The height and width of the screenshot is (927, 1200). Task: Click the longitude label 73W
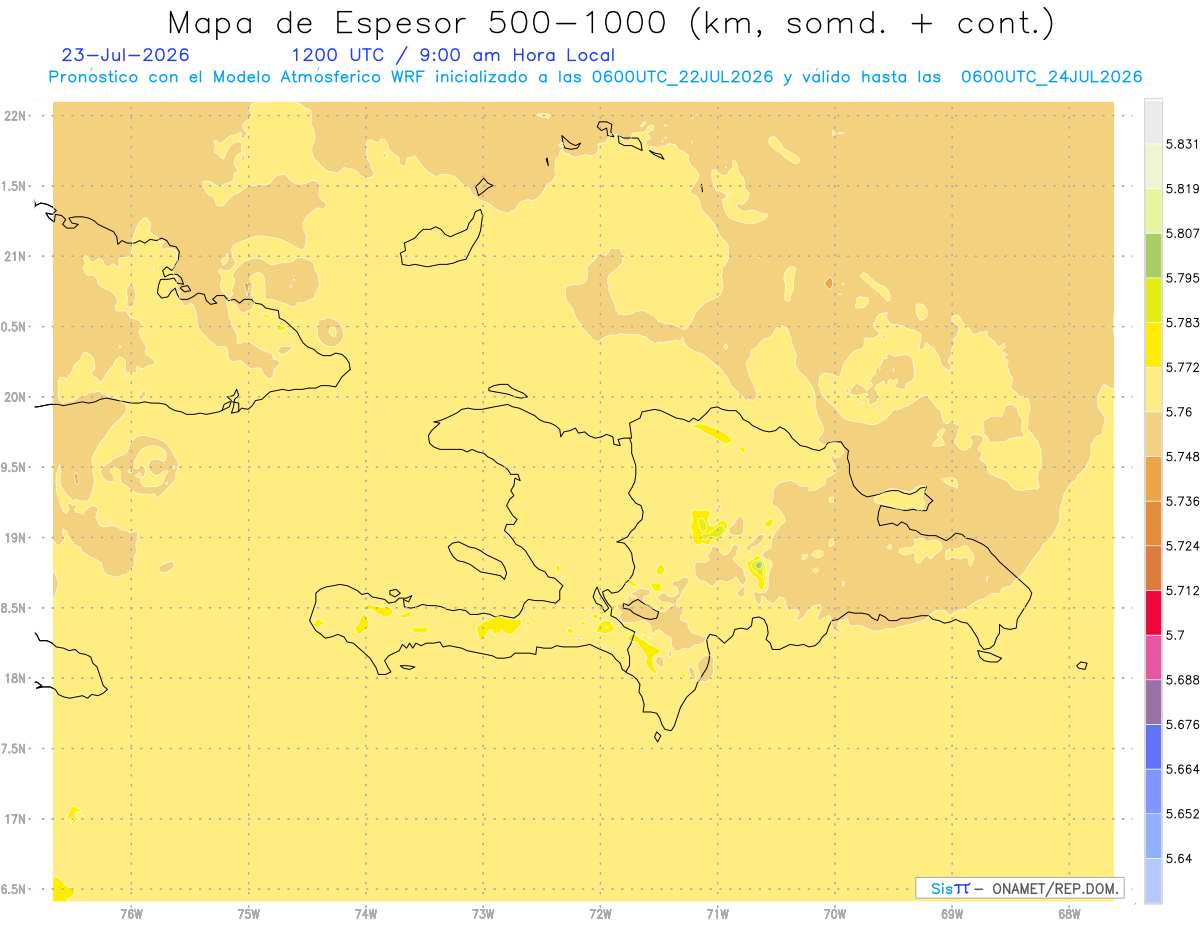click(x=483, y=912)
